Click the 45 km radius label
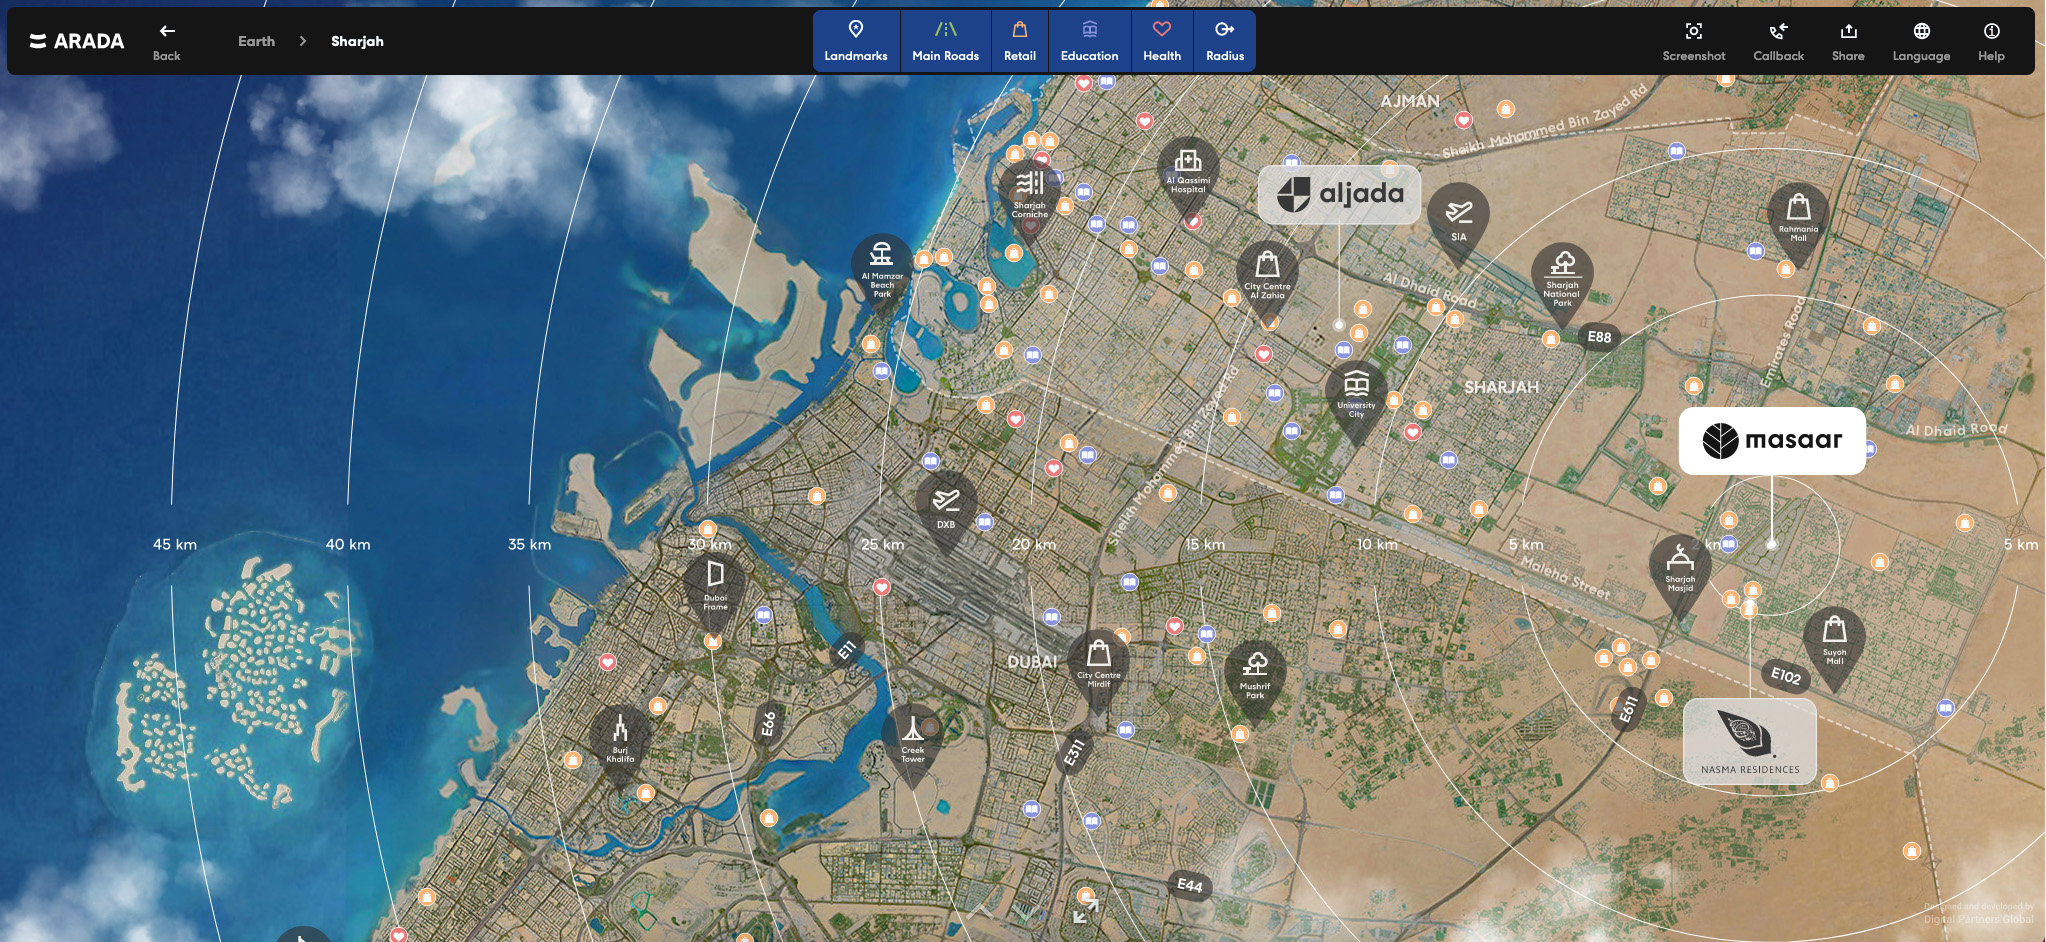This screenshot has width=2046, height=942. coord(175,544)
